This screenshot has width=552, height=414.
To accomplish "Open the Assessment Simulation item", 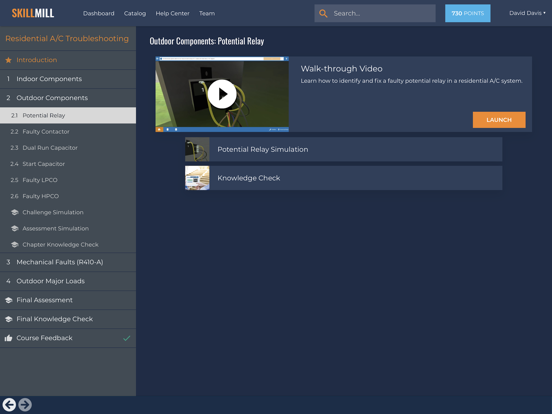I will [x=68, y=228].
